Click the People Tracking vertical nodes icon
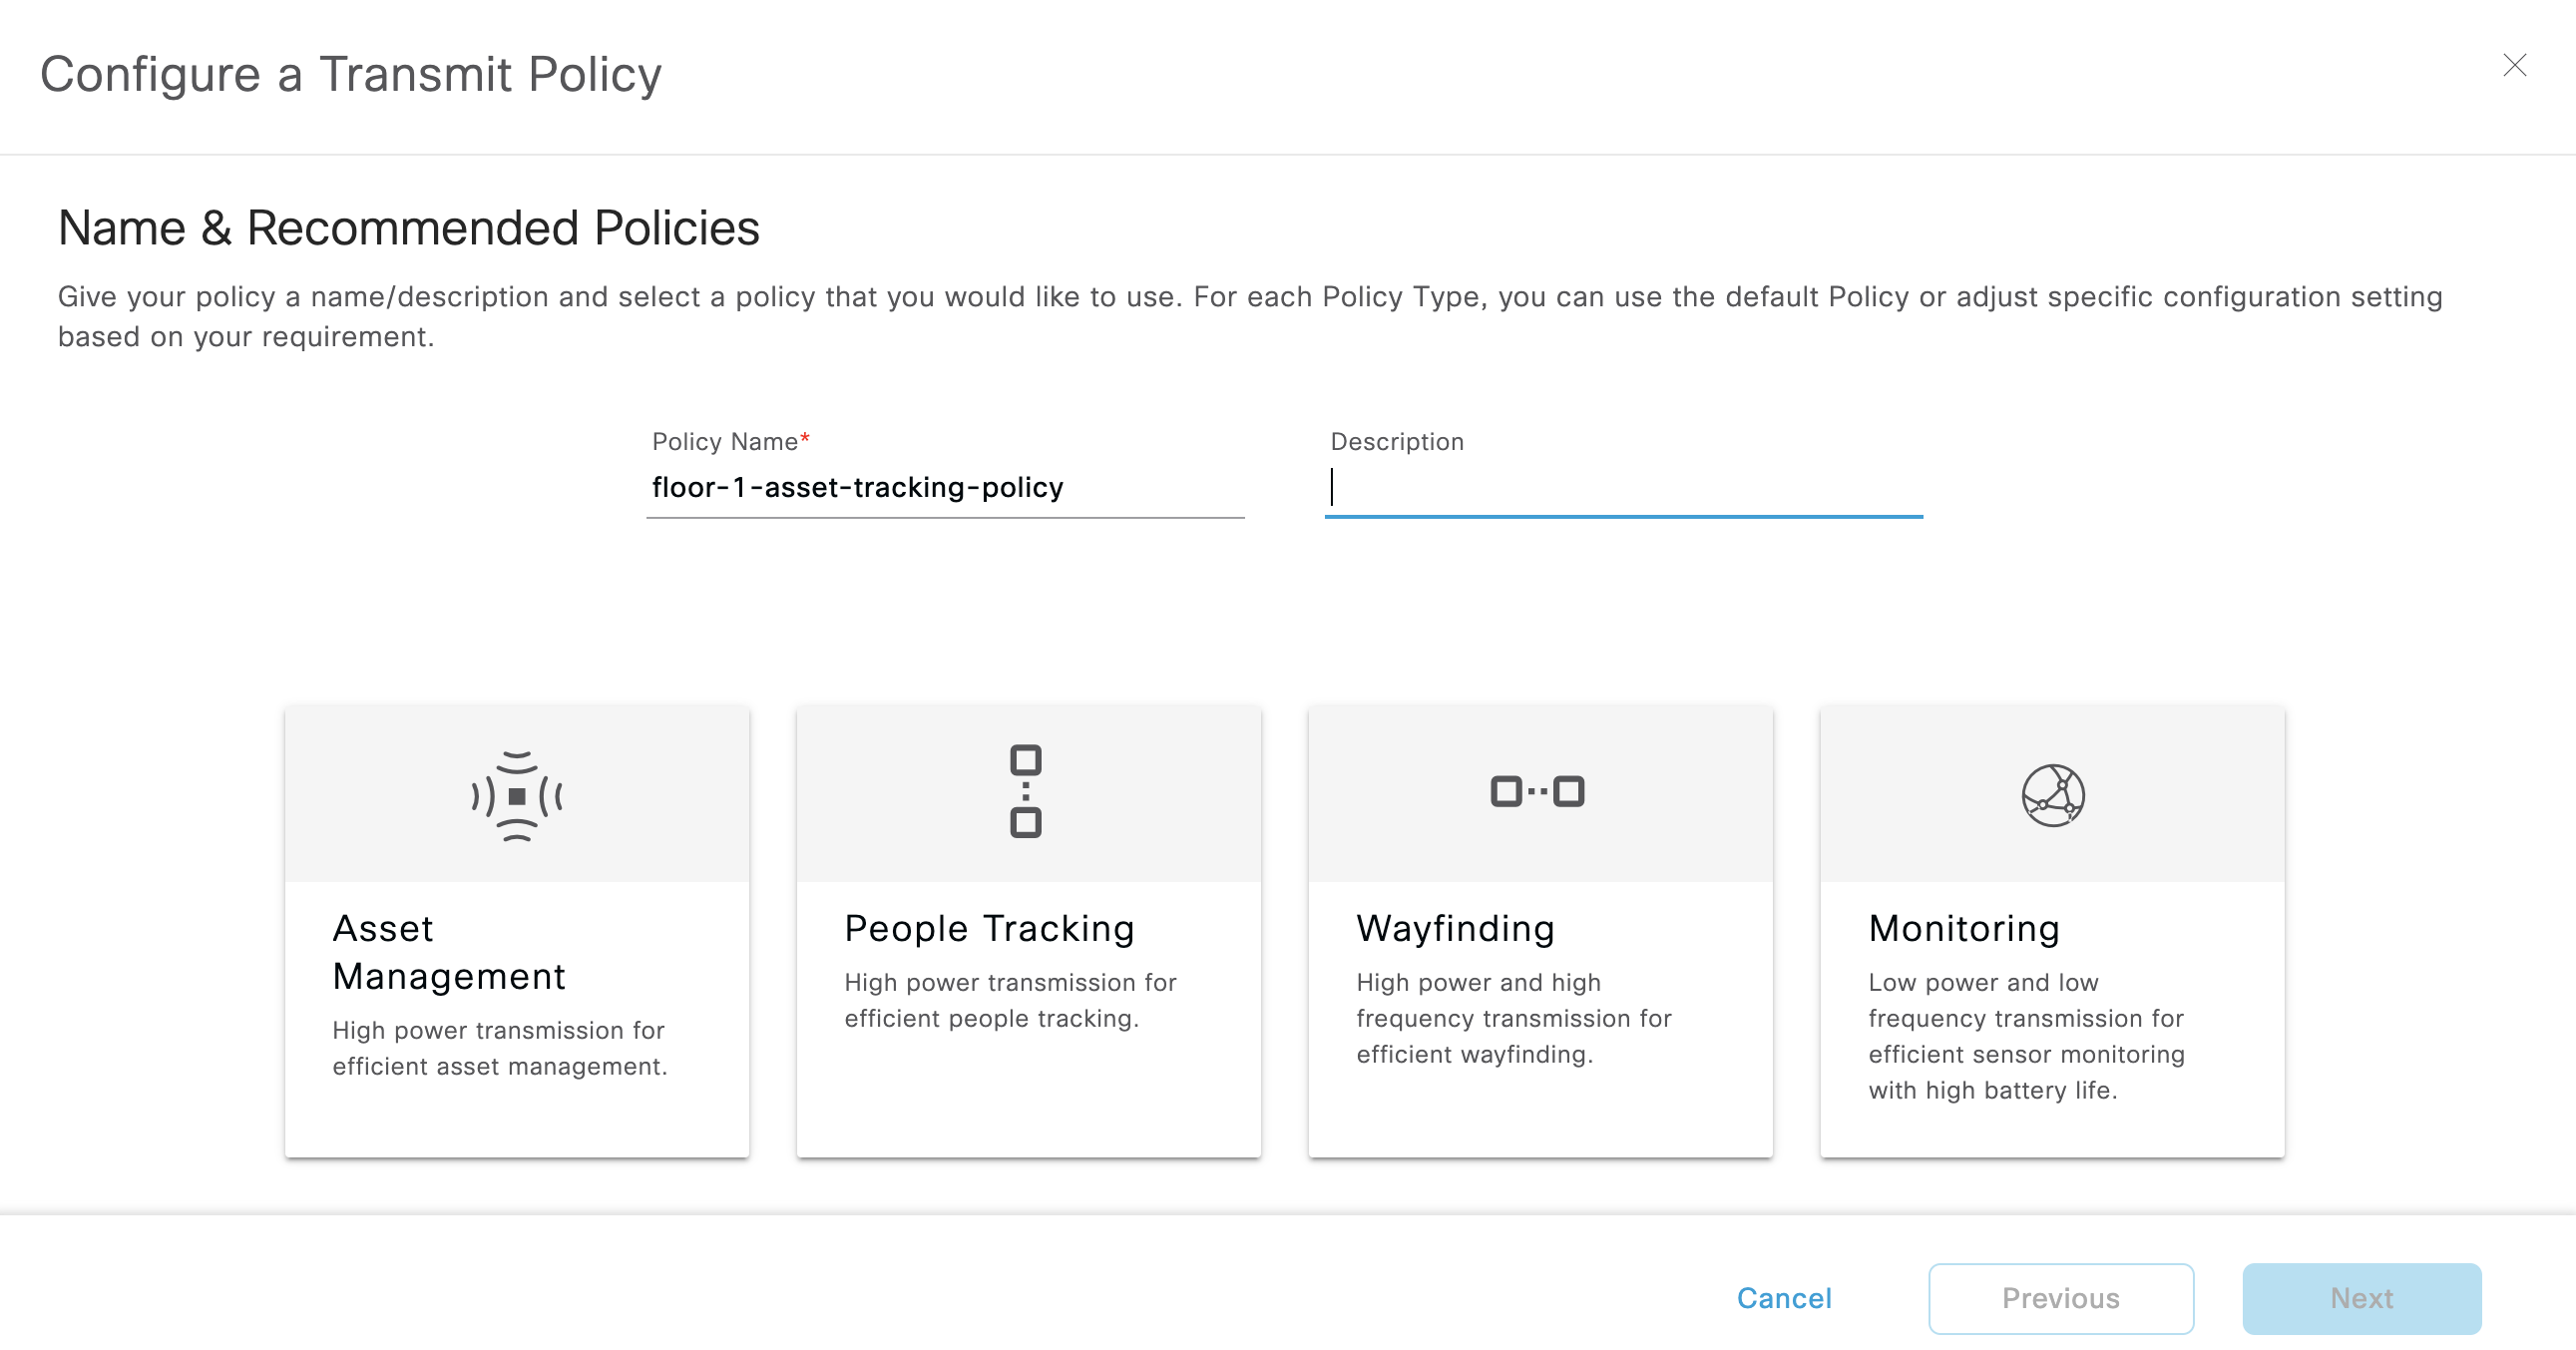The height and width of the screenshot is (1350, 2576). pos(1025,790)
